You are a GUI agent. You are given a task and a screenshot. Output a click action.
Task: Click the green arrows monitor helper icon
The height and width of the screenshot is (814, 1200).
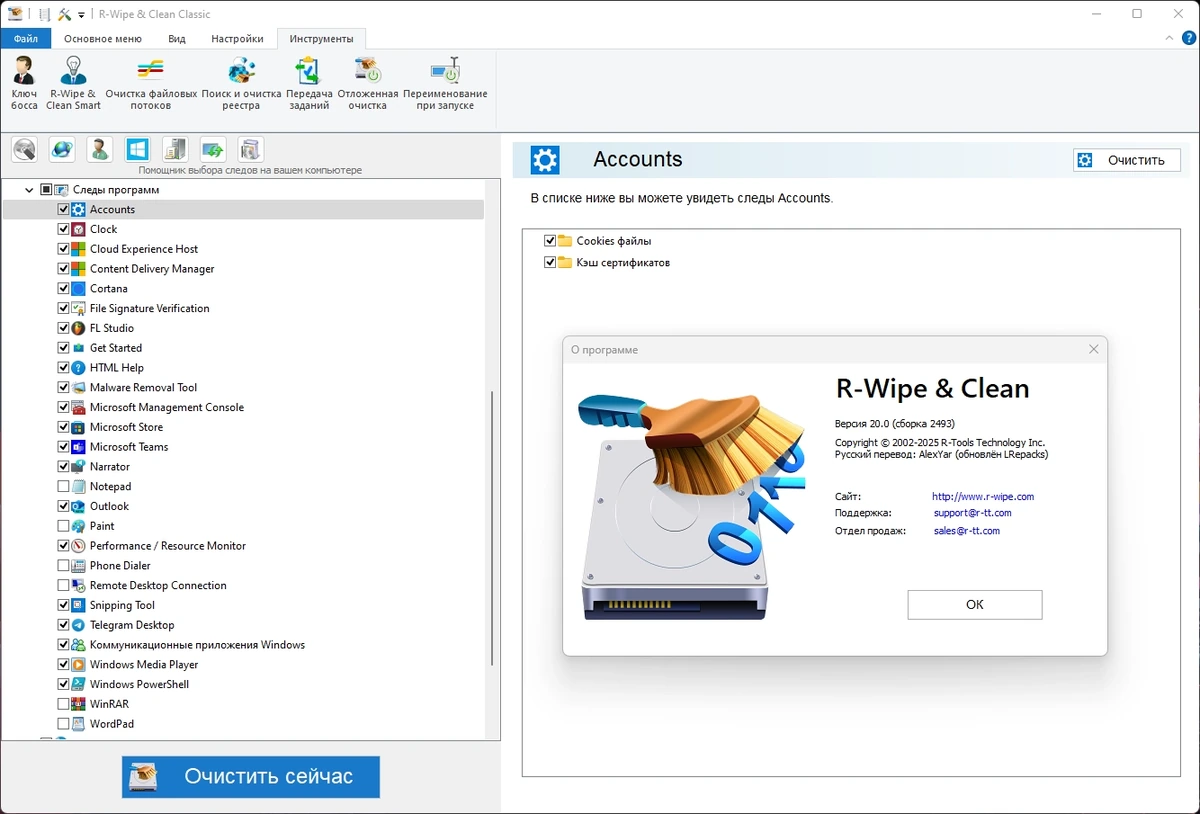(x=213, y=150)
